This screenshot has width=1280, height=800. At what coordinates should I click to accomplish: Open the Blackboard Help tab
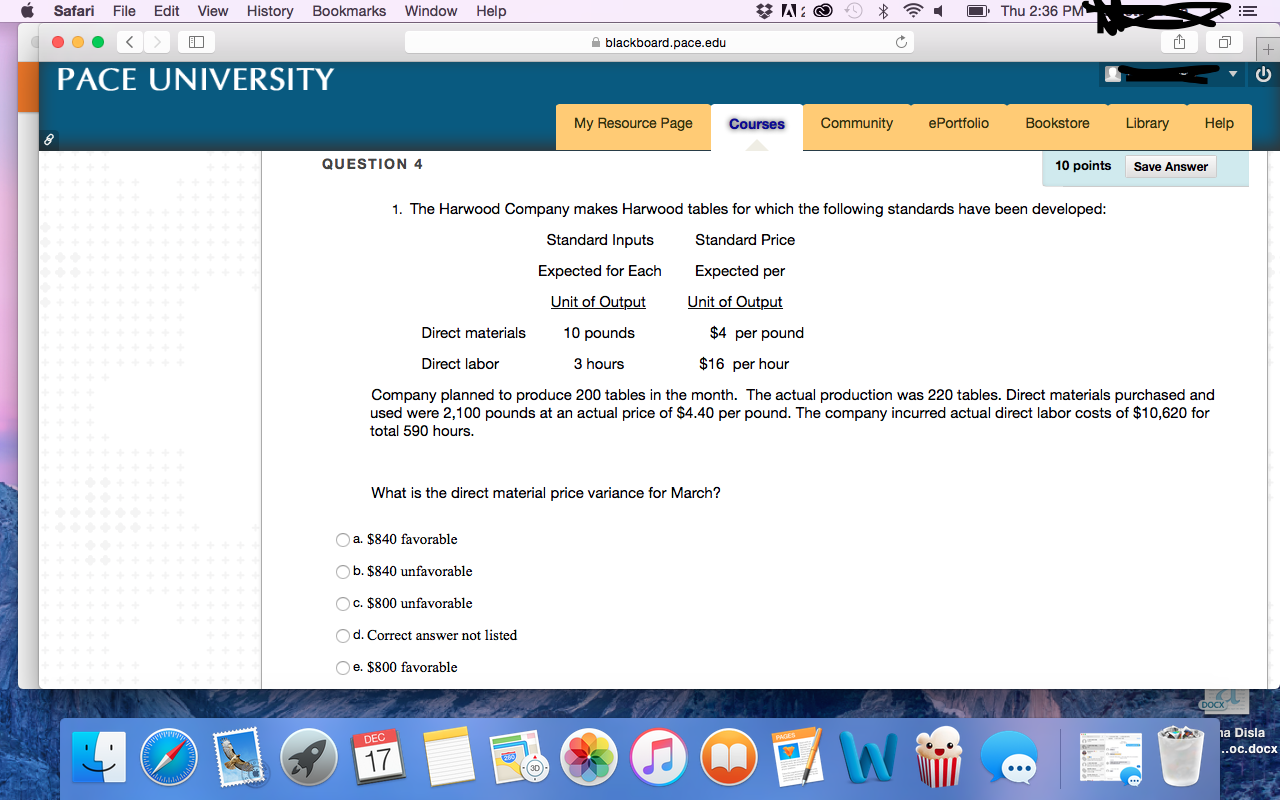click(x=1219, y=126)
